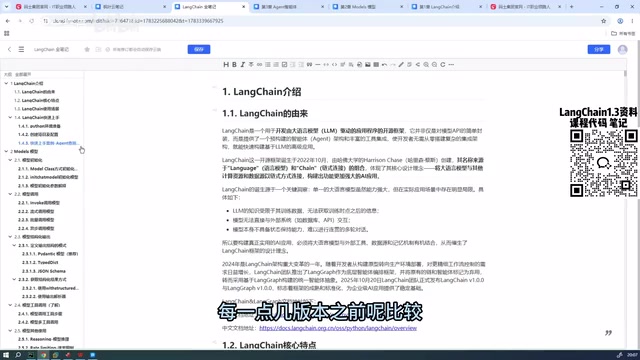Open the user avatar menu next to Share
Screen dimensions: 640x360
(x=622, y=49)
